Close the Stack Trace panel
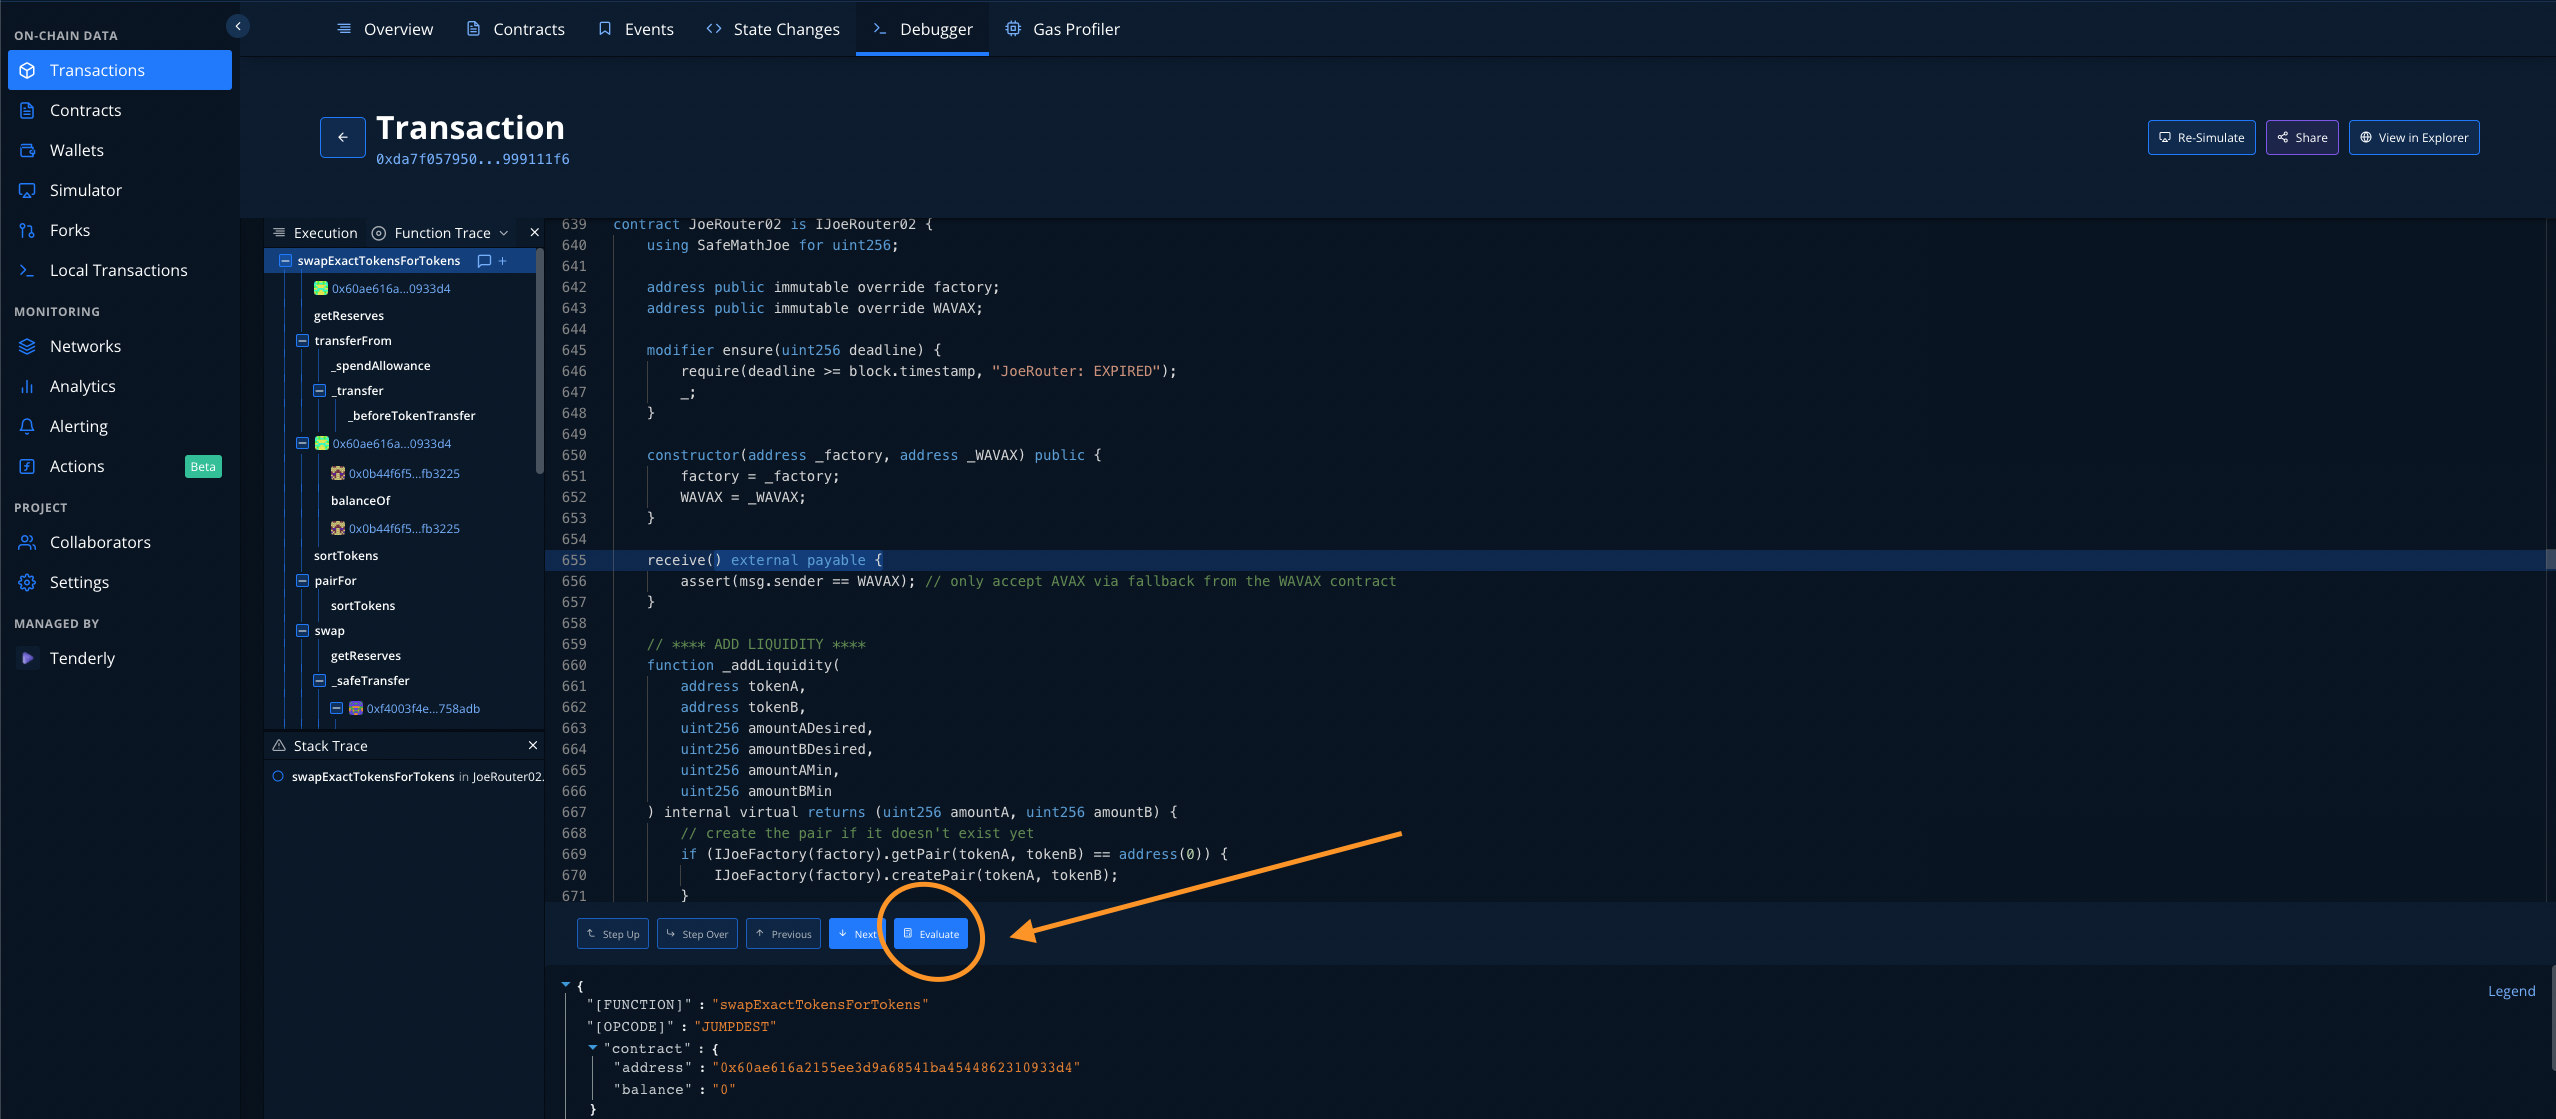 (x=533, y=746)
